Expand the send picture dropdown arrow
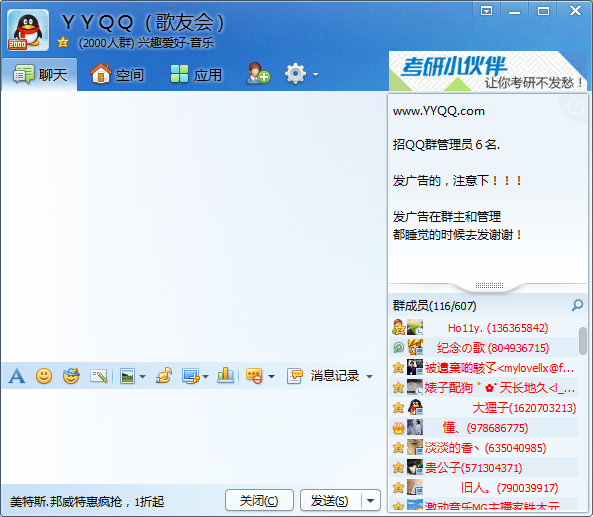Viewport: 593px width, 517px height. [143, 376]
